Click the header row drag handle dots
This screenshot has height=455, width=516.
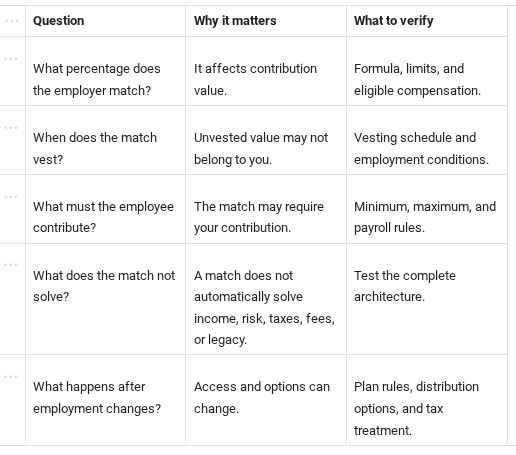(x=12, y=21)
